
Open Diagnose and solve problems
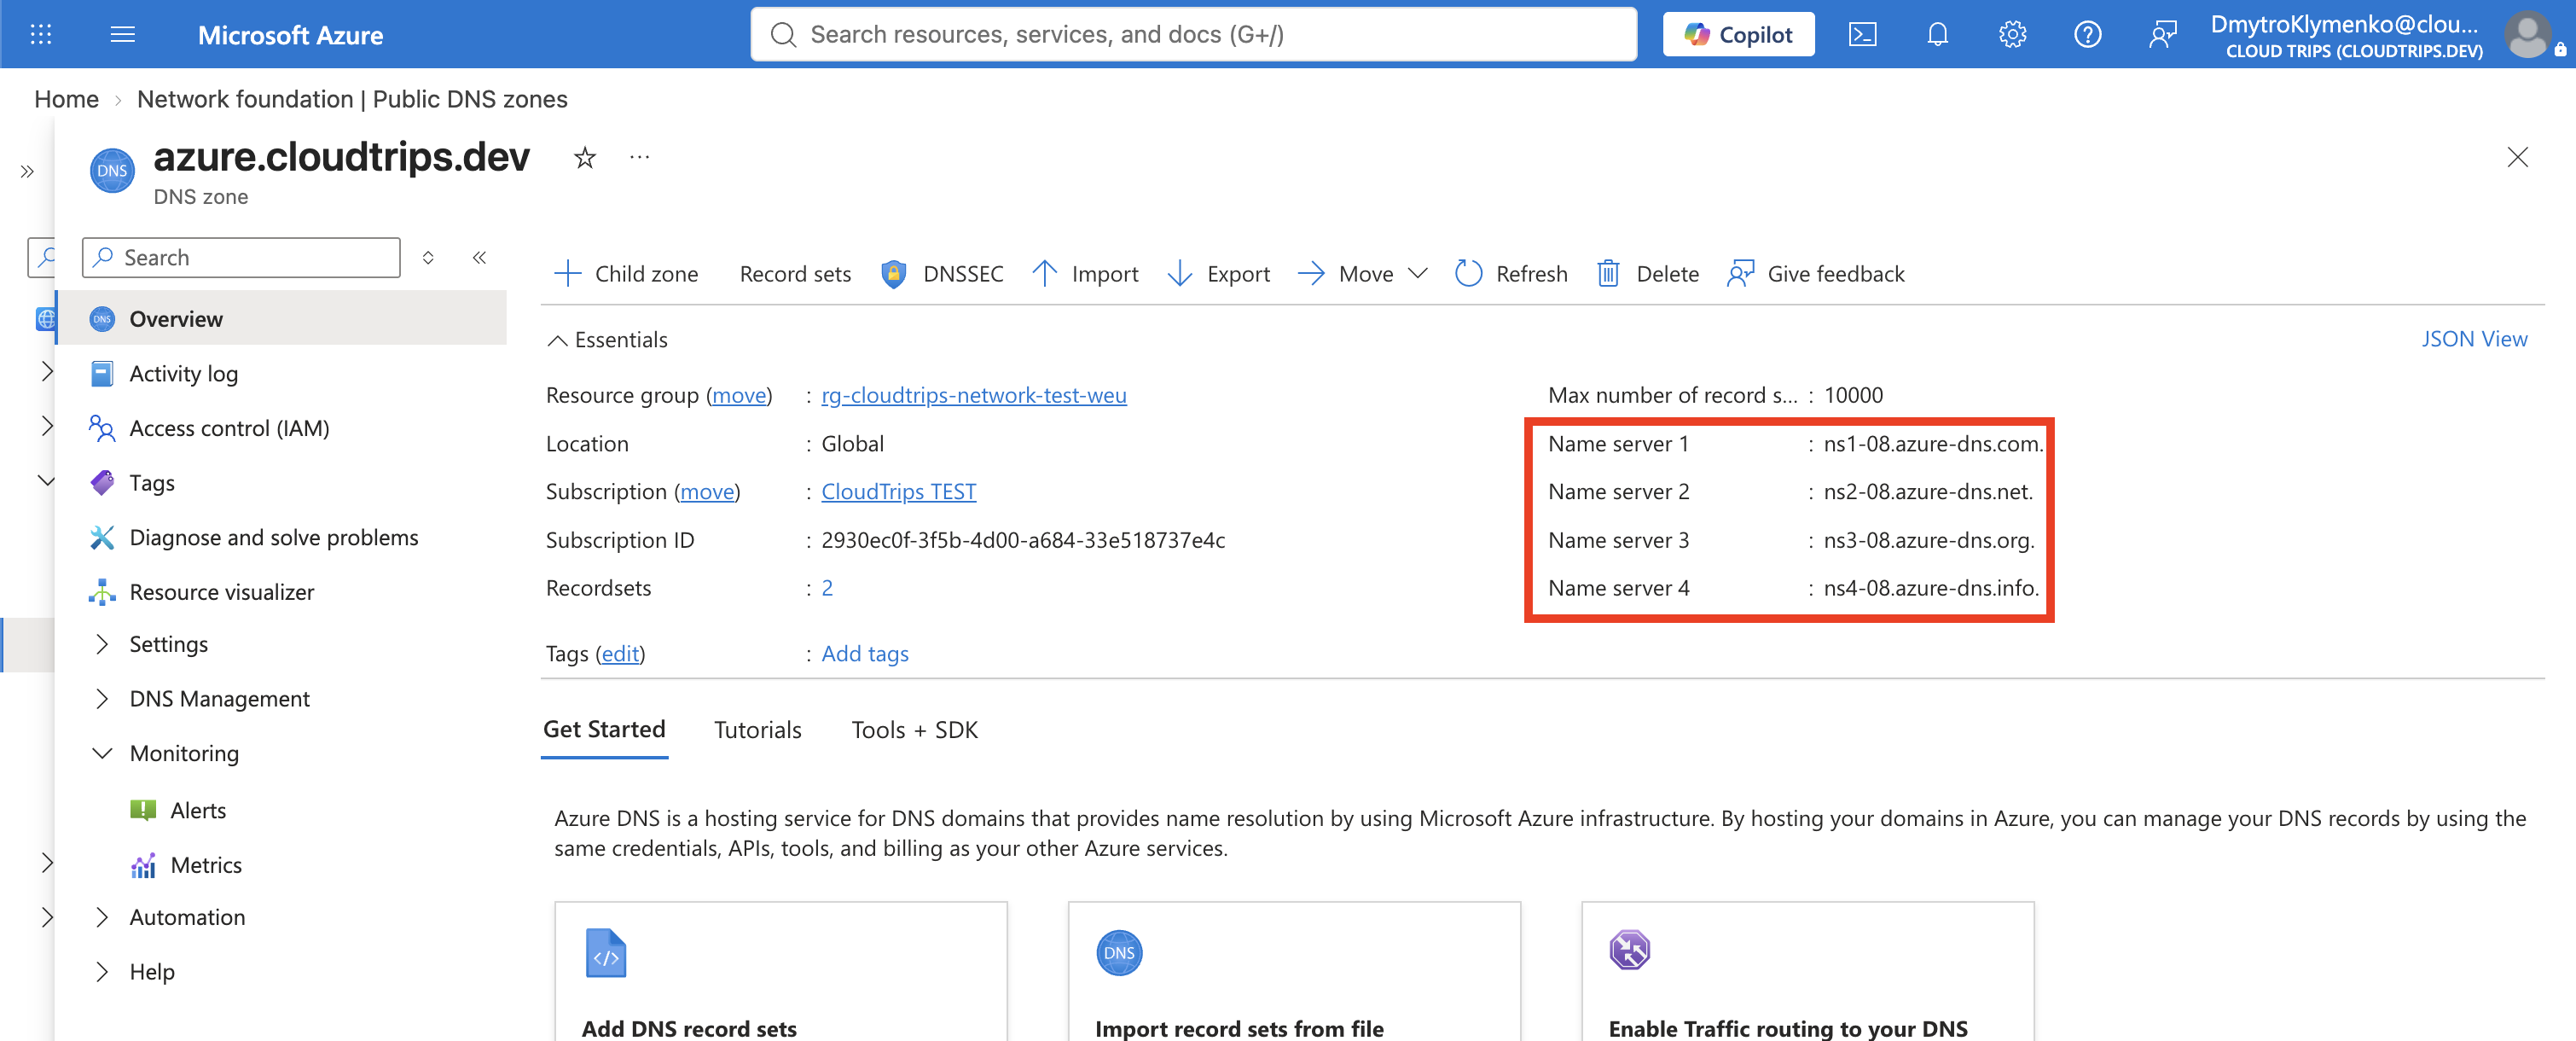pos(273,537)
